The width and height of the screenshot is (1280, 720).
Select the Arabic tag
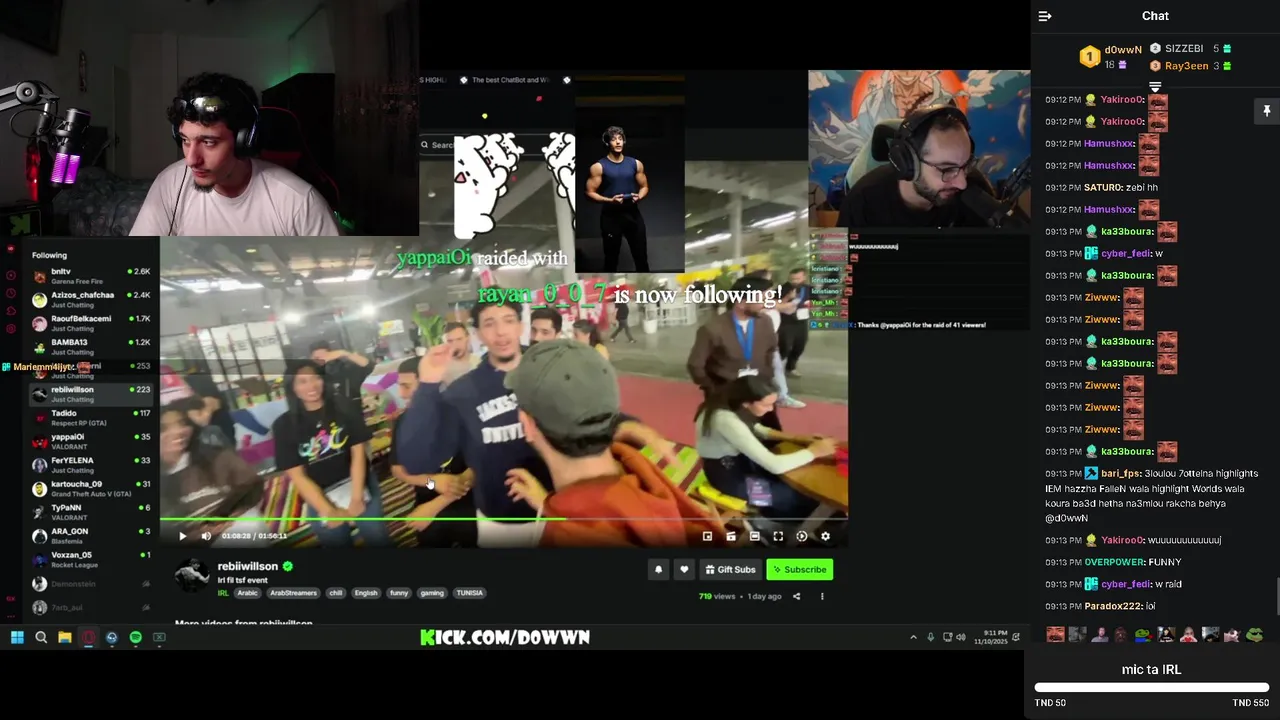pos(247,593)
